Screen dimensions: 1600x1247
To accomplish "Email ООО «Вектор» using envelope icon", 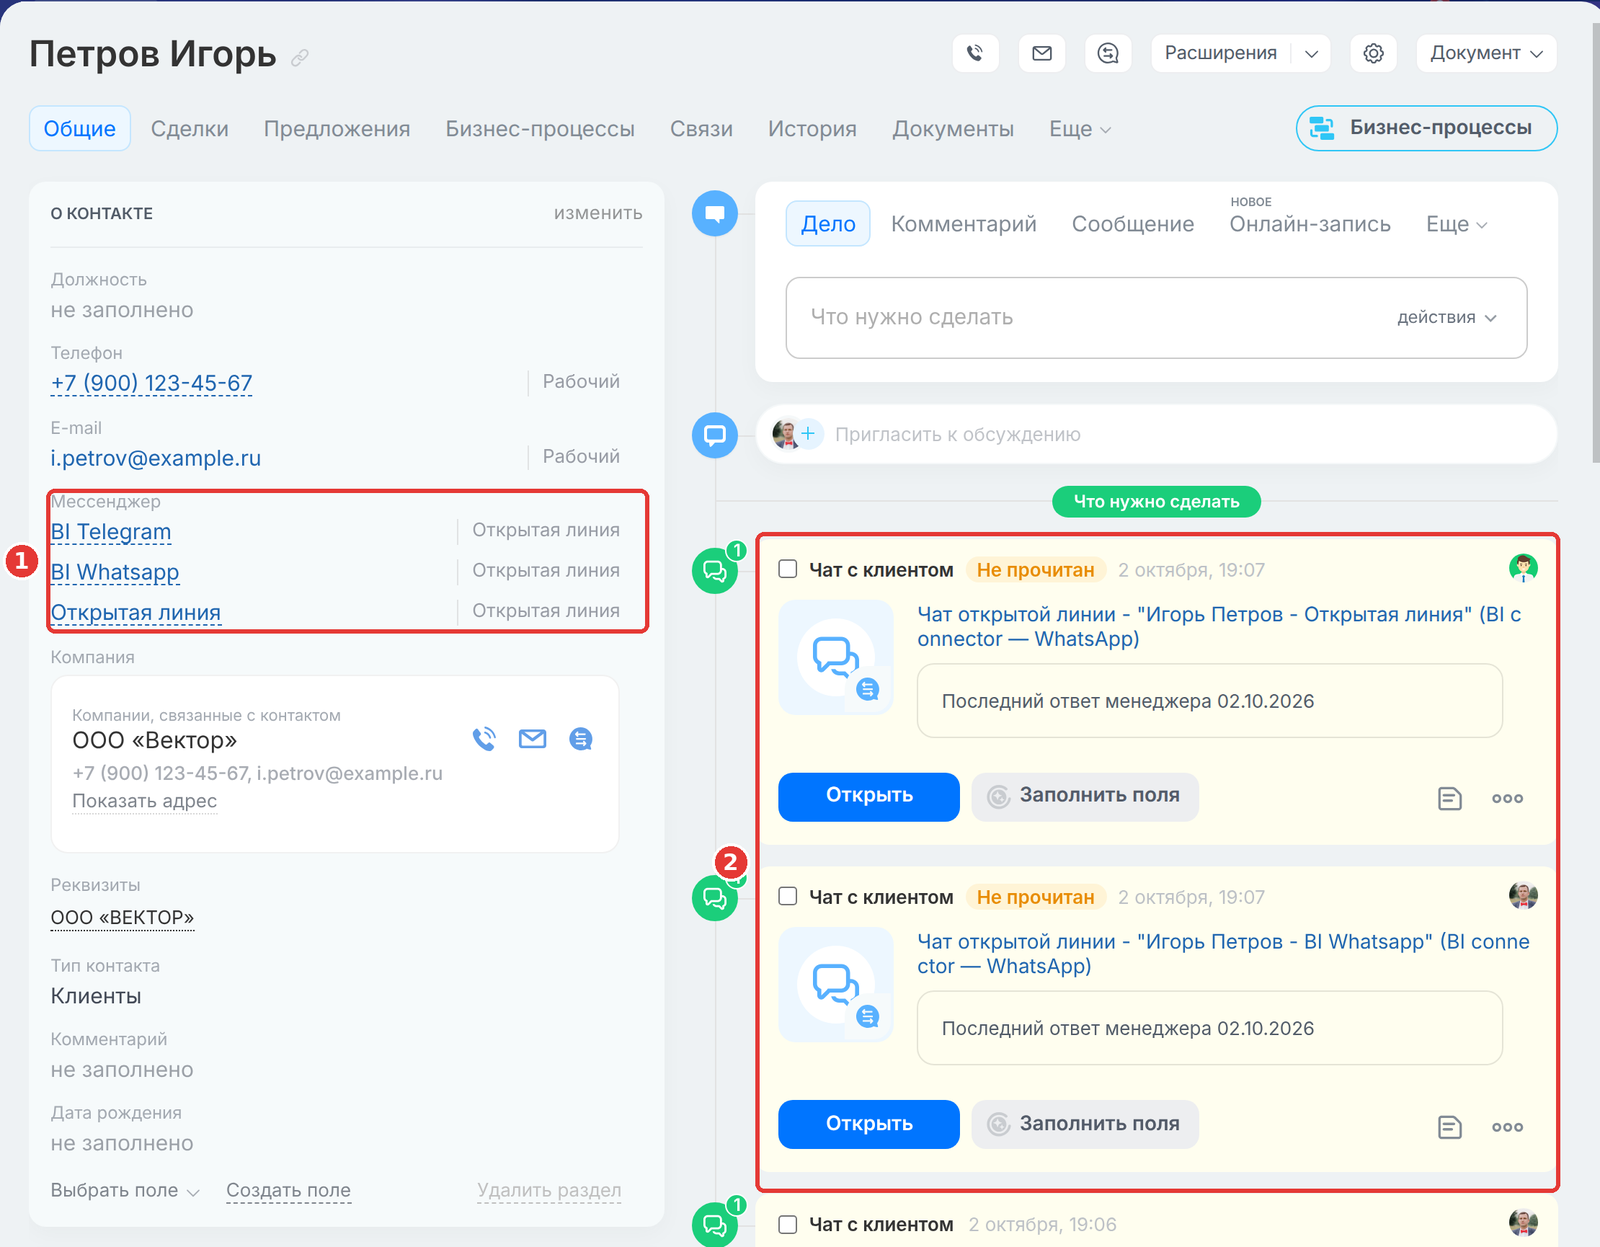I will pyautogui.click(x=533, y=739).
